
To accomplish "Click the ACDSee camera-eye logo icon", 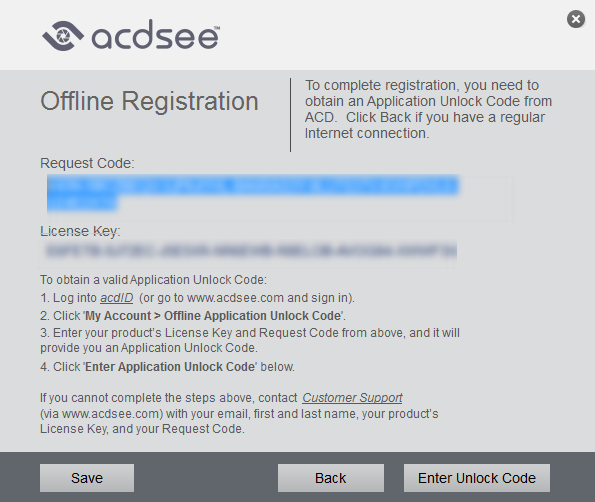I will [63, 36].
